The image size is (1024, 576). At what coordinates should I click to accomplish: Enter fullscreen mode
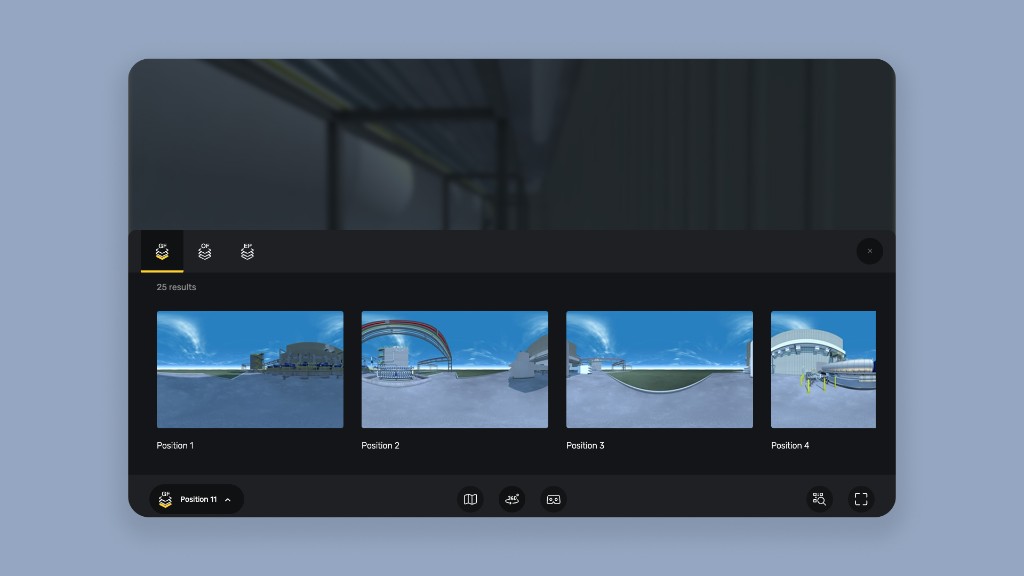pyautogui.click(x=861, y=499)
